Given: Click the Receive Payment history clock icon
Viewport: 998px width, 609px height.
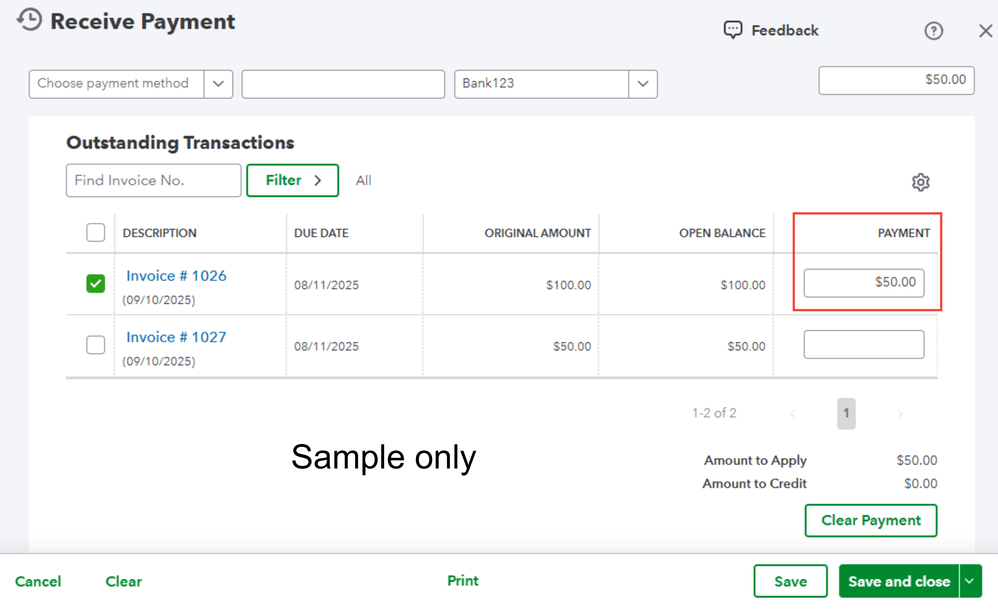Looking at the screenshot, I should 30,20.
